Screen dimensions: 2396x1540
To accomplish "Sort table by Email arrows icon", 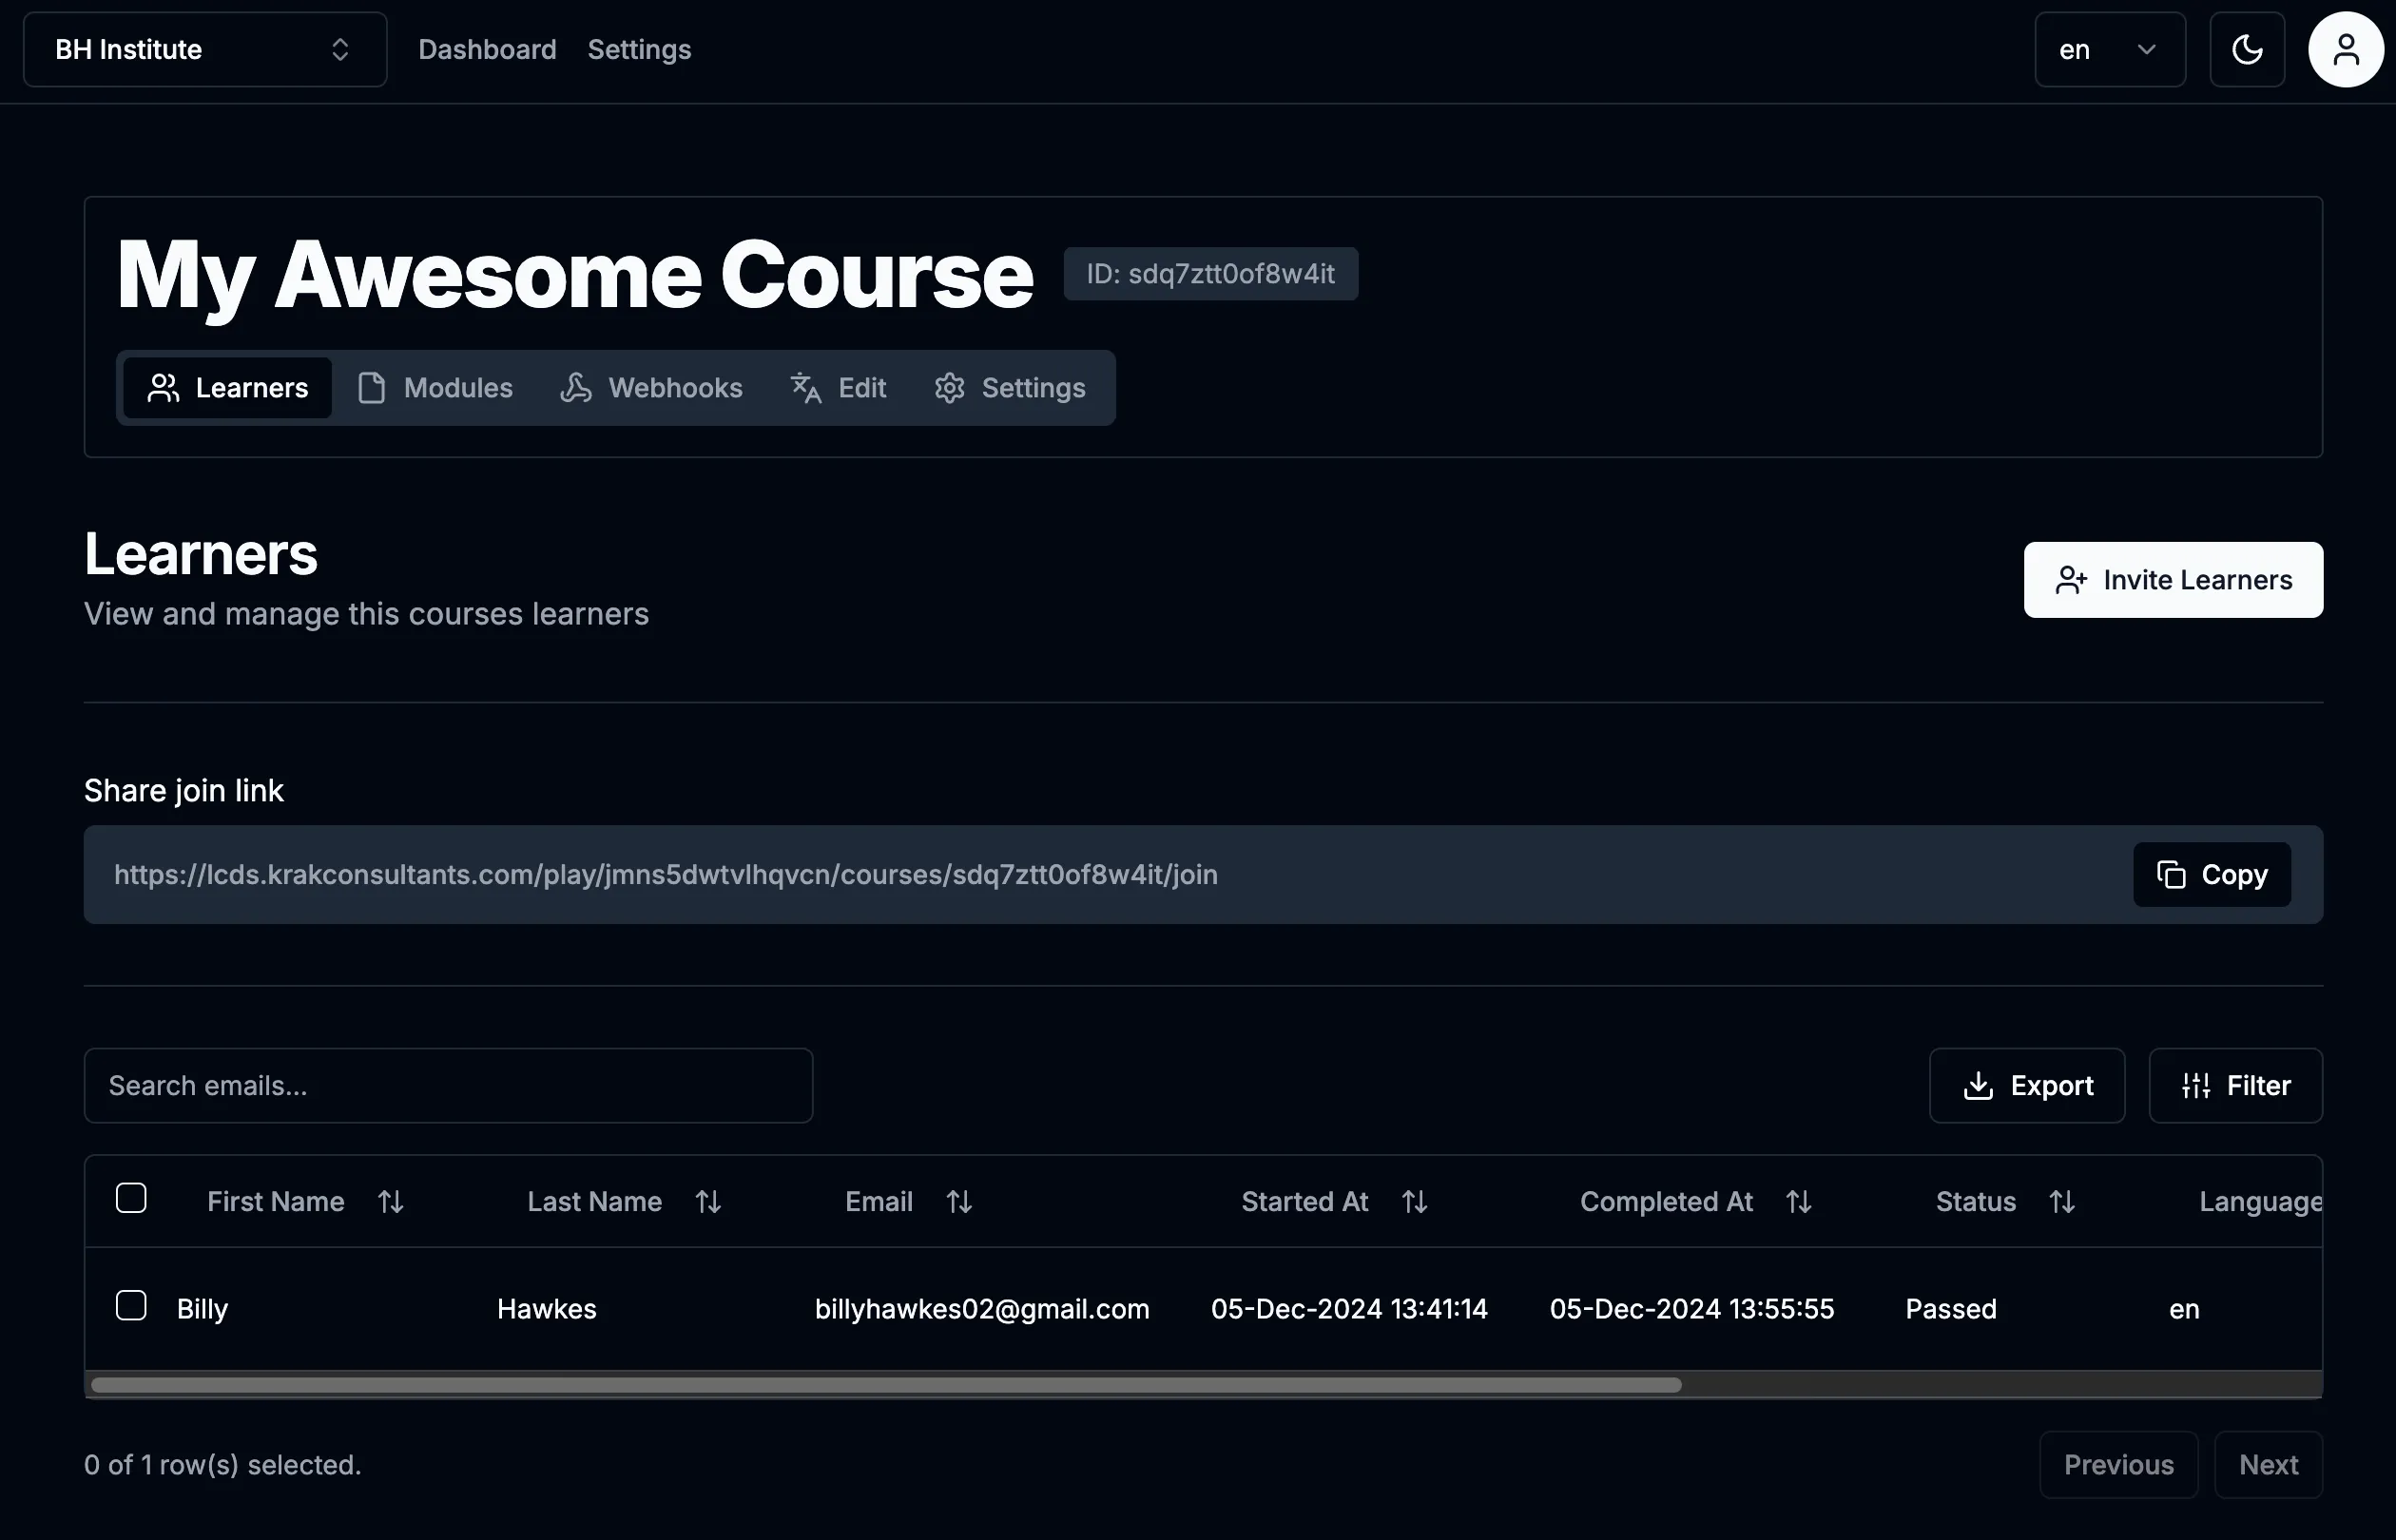I will [959, 1201].
